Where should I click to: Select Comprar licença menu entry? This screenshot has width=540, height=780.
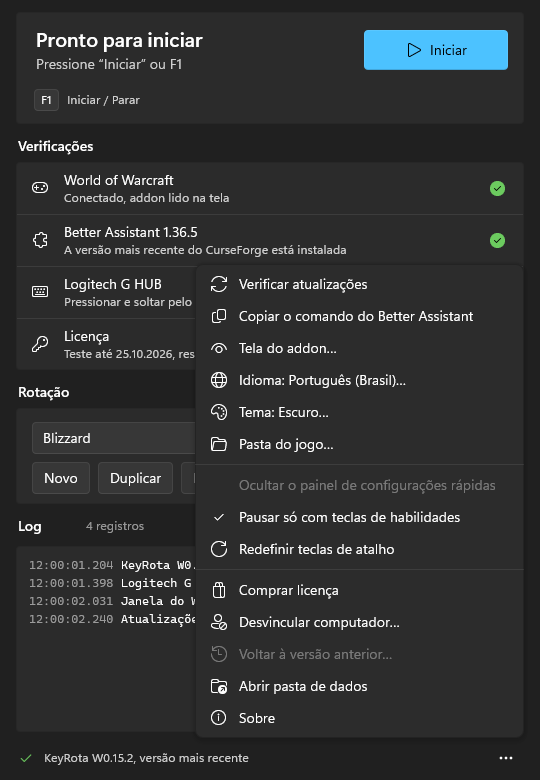360,590
